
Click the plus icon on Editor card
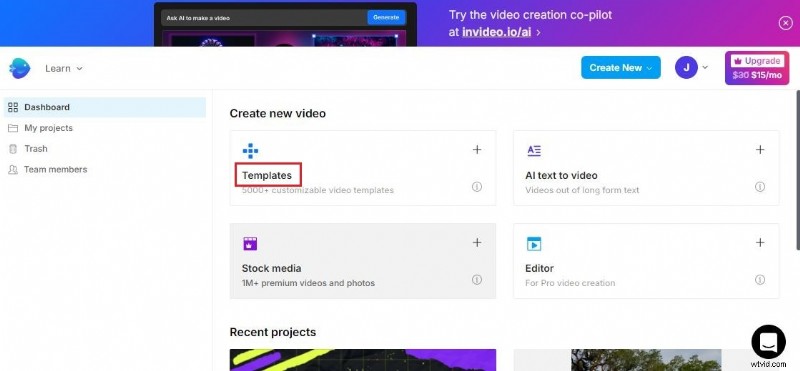pyautogui.click(x=760, y=242)
